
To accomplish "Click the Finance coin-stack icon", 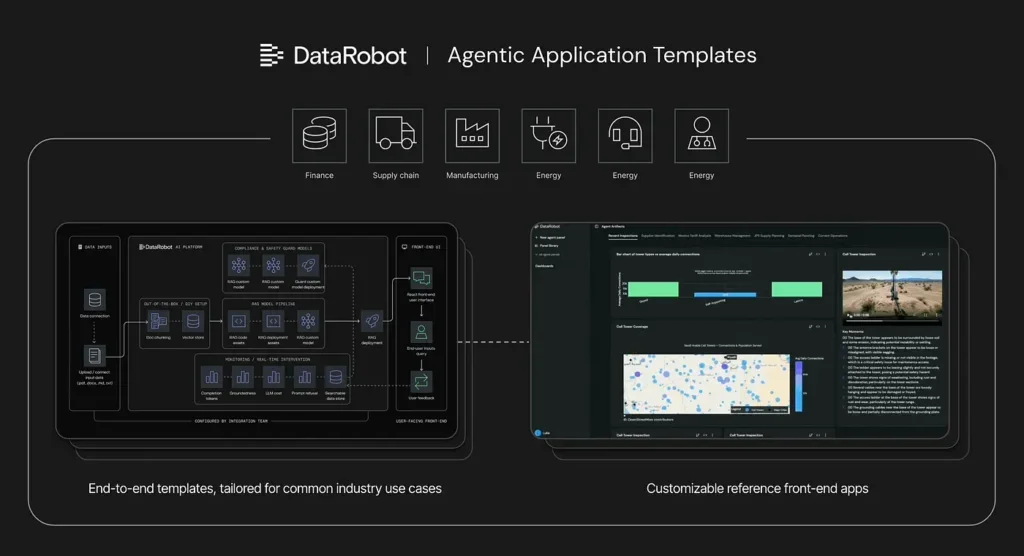I will (319, 136).
